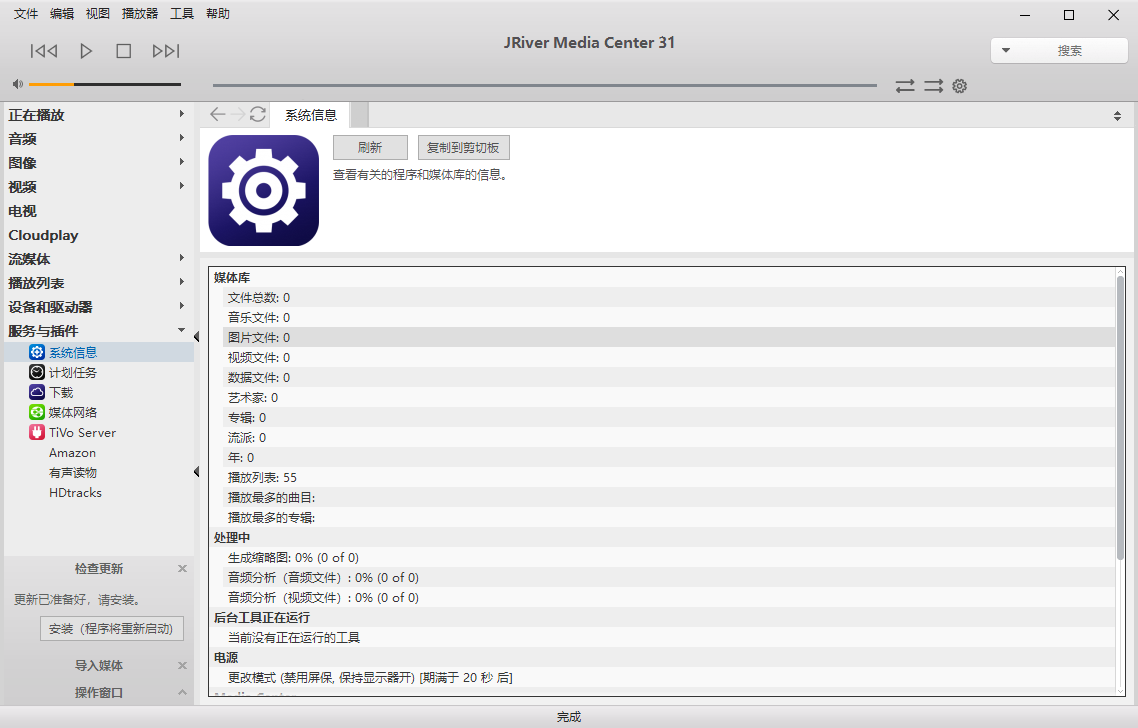Click the 系统信息 gear icon in sidebar
Viewport: 1138px width, 728px height.
click(37, 352)
